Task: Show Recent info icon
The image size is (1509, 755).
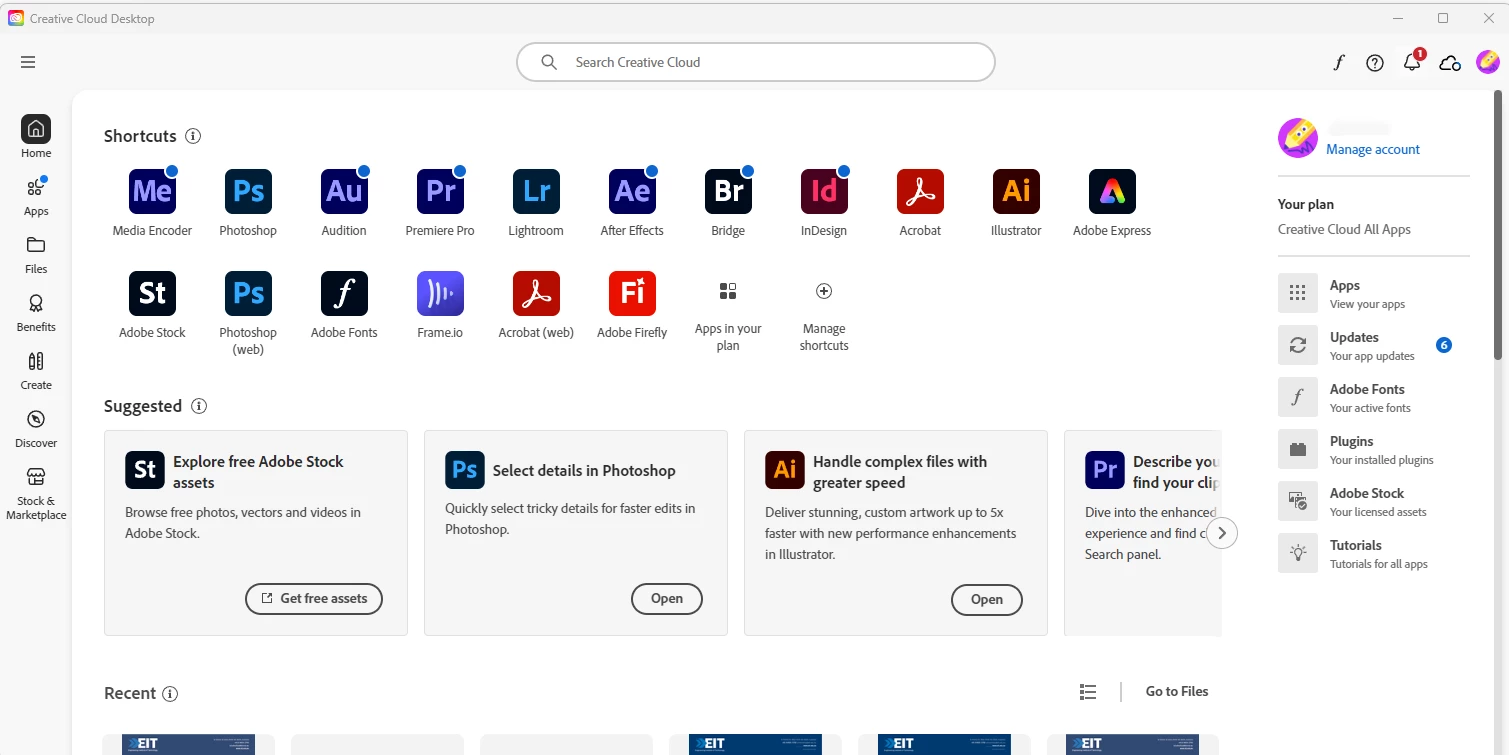Action: 170,694
